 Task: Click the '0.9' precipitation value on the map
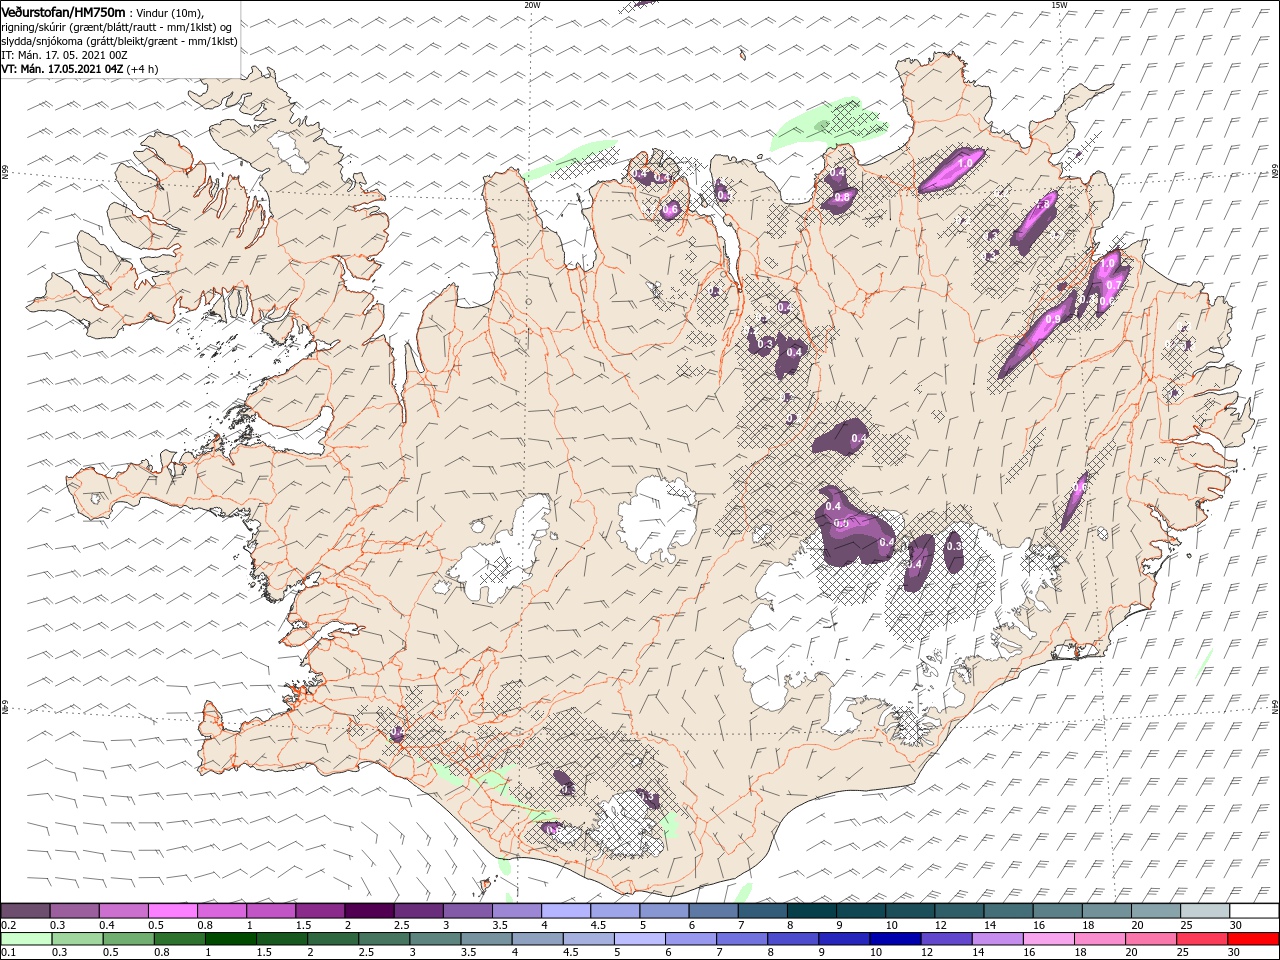(1053, 319)
